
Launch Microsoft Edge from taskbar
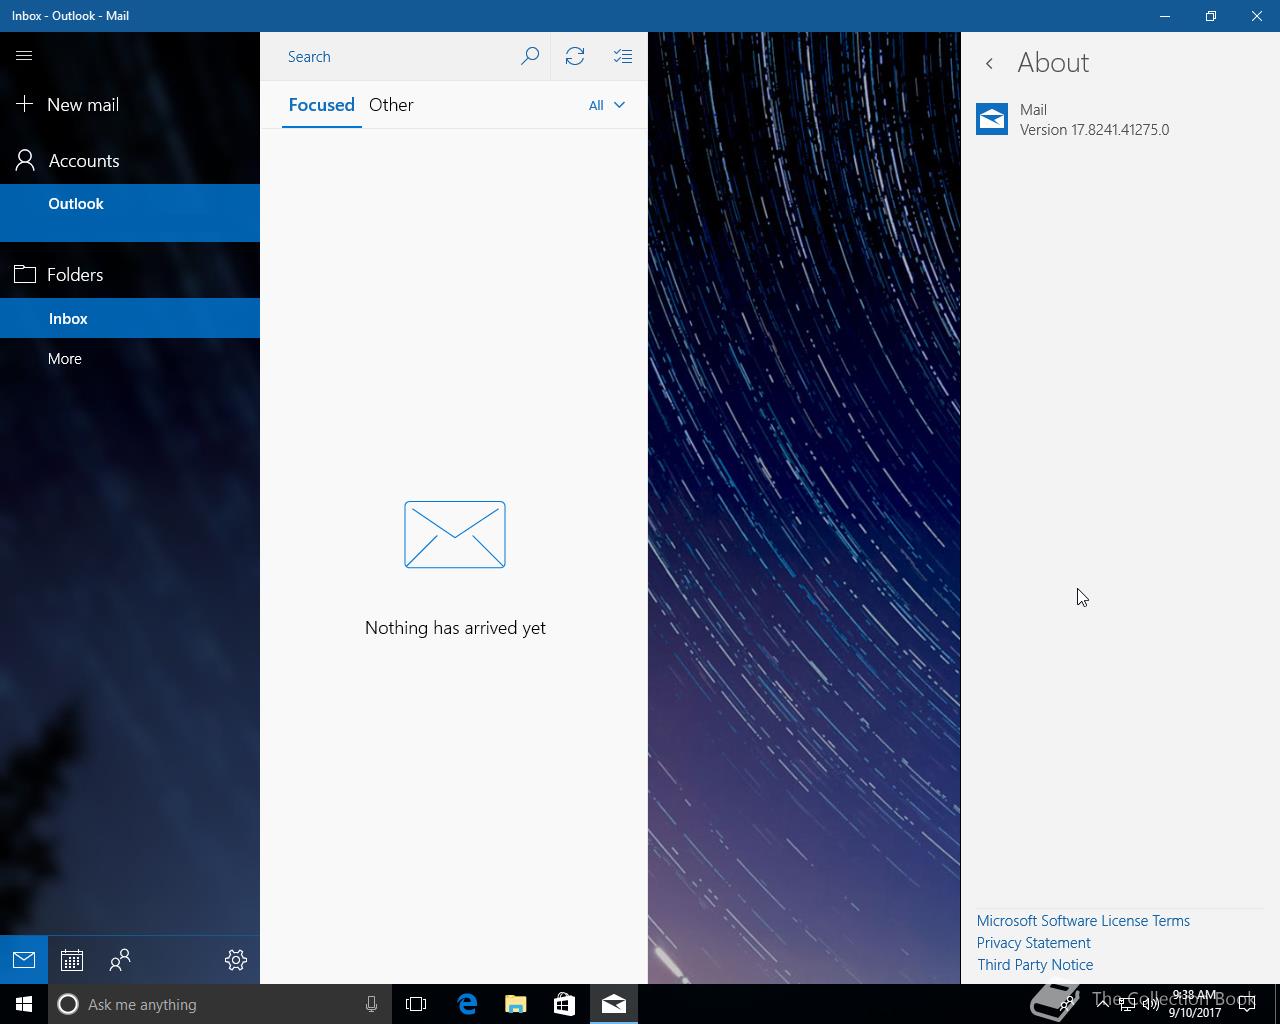467,1004
